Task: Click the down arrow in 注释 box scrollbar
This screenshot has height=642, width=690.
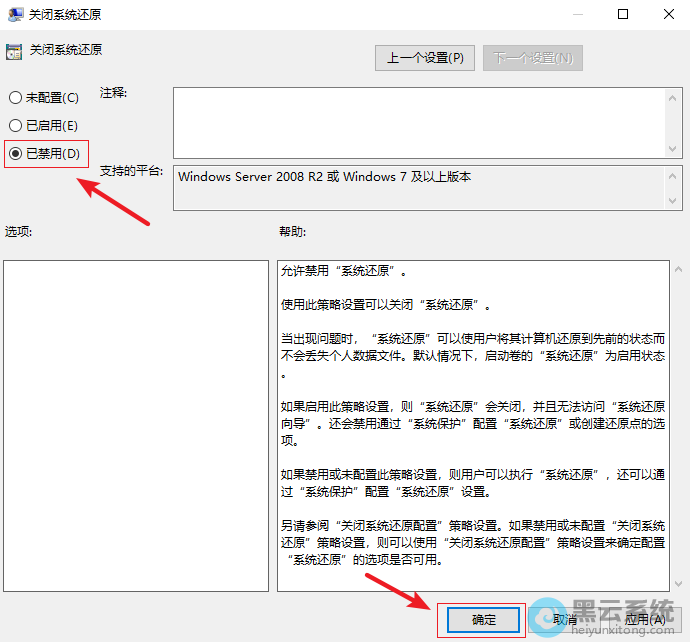Action: (673, 148)
